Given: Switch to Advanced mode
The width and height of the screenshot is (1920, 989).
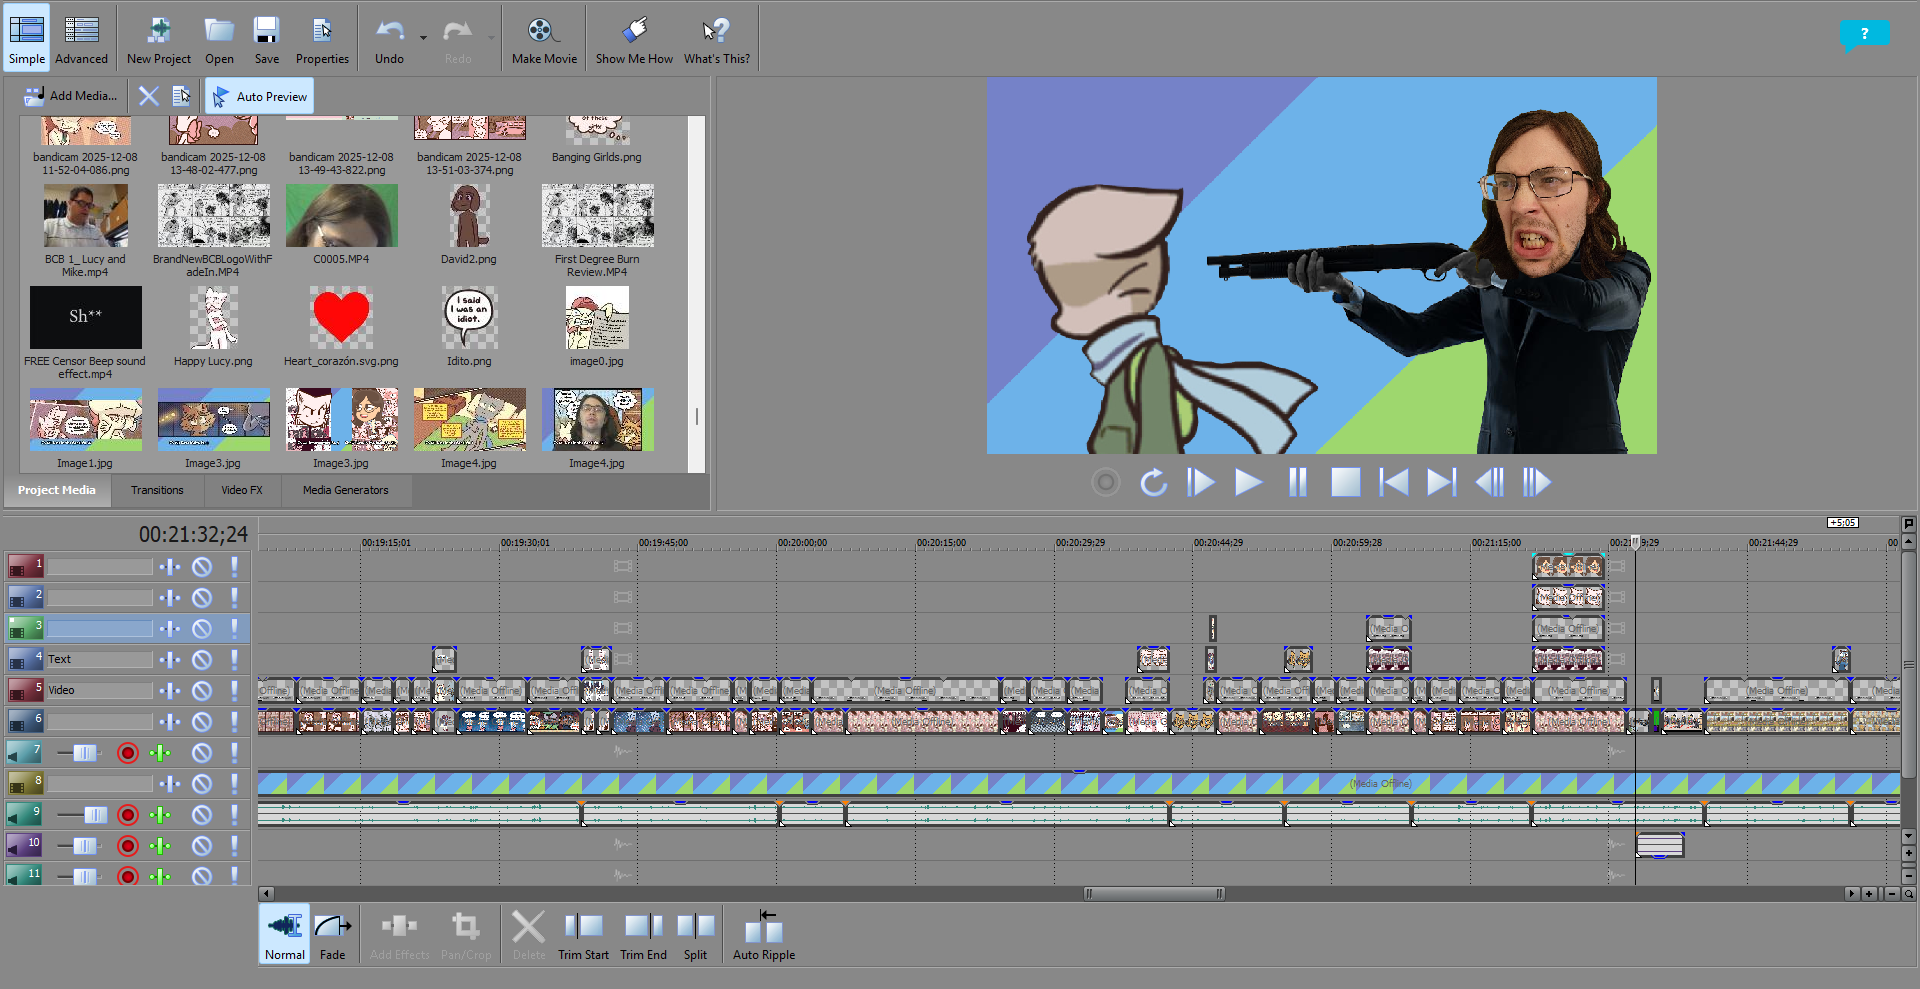Looking at the screenshot, I should [x=81, y=39].
